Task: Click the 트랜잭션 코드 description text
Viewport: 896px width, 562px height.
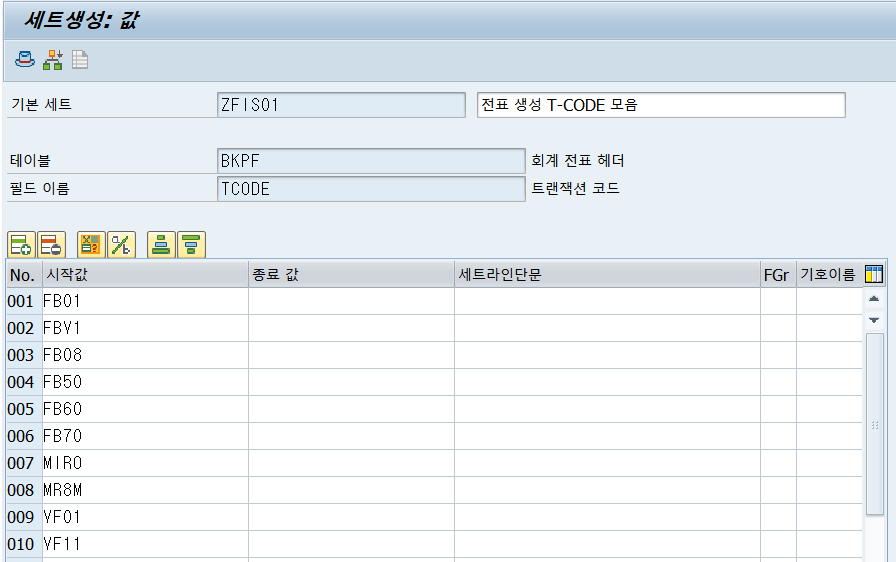Action: 575,188
